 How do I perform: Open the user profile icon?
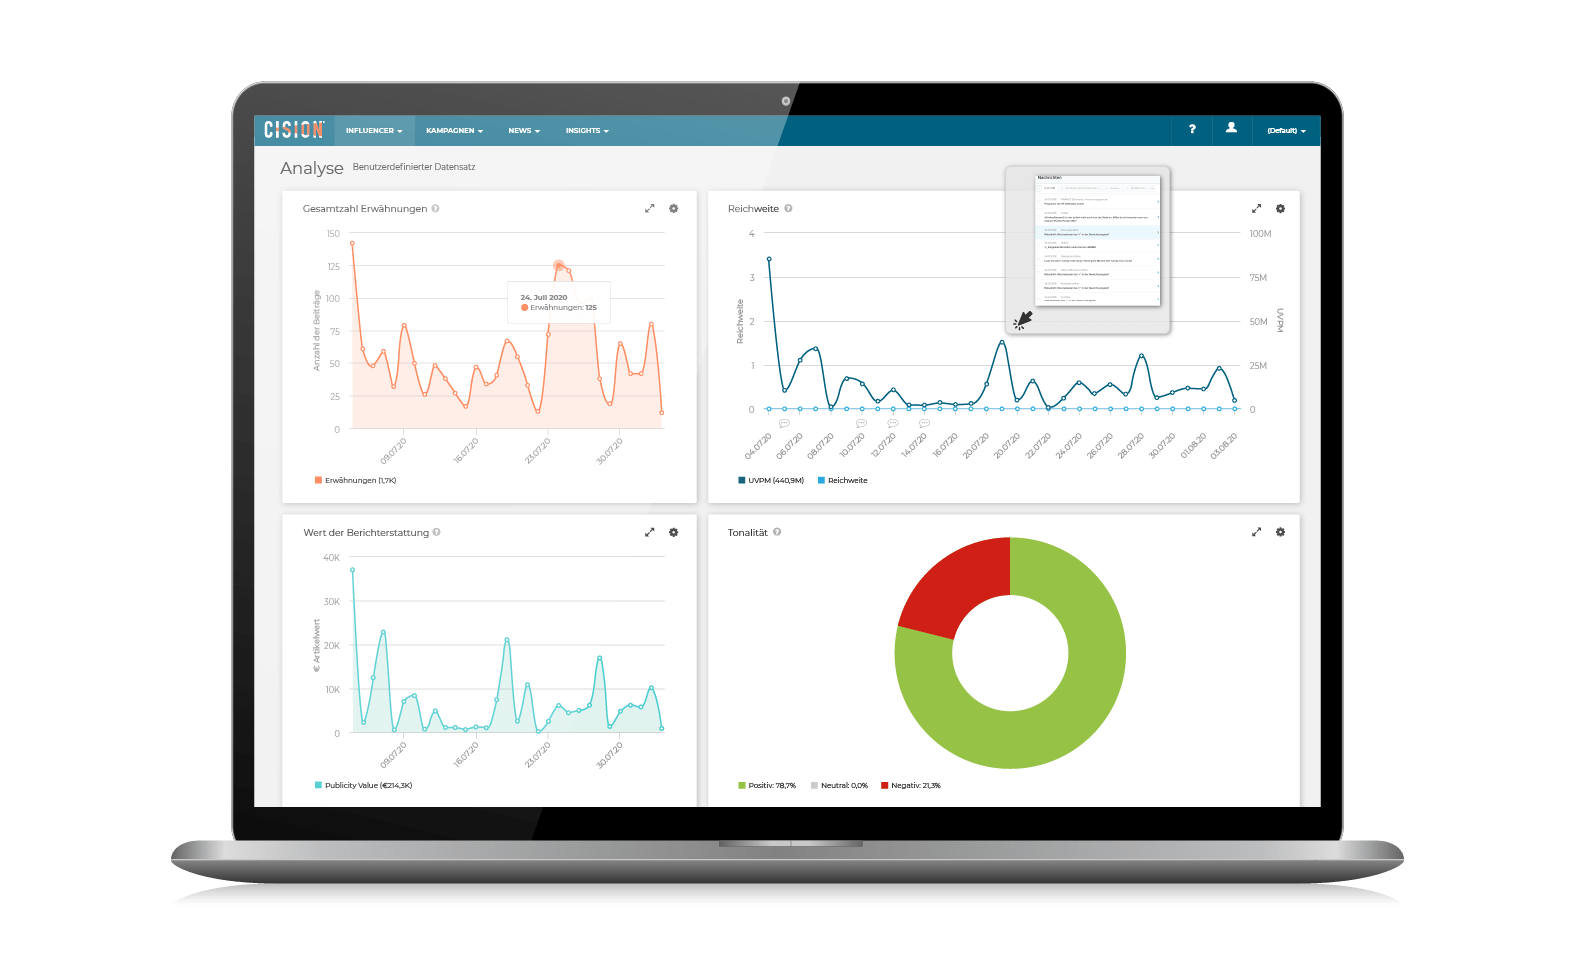click(1231, 128)
